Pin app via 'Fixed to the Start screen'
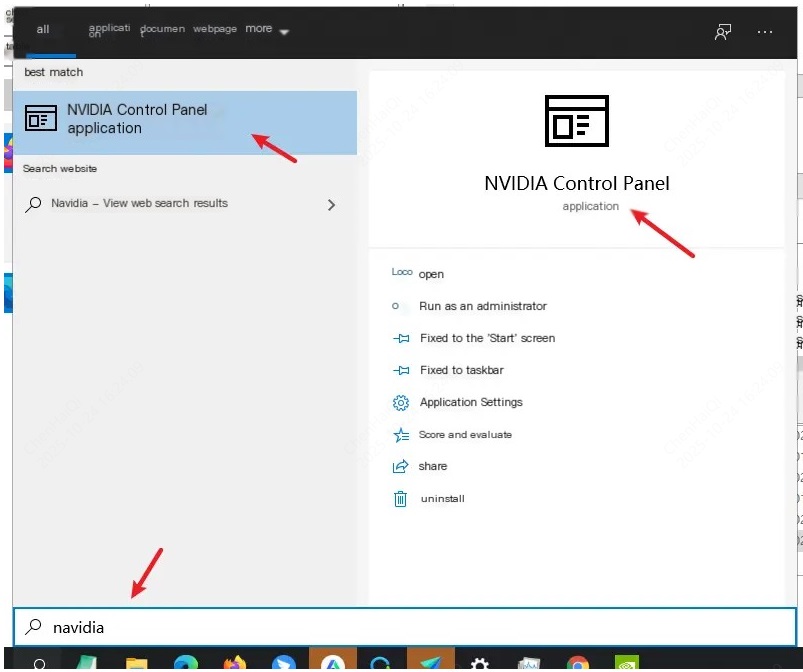803x672 pixels. [x=487, y=338]
